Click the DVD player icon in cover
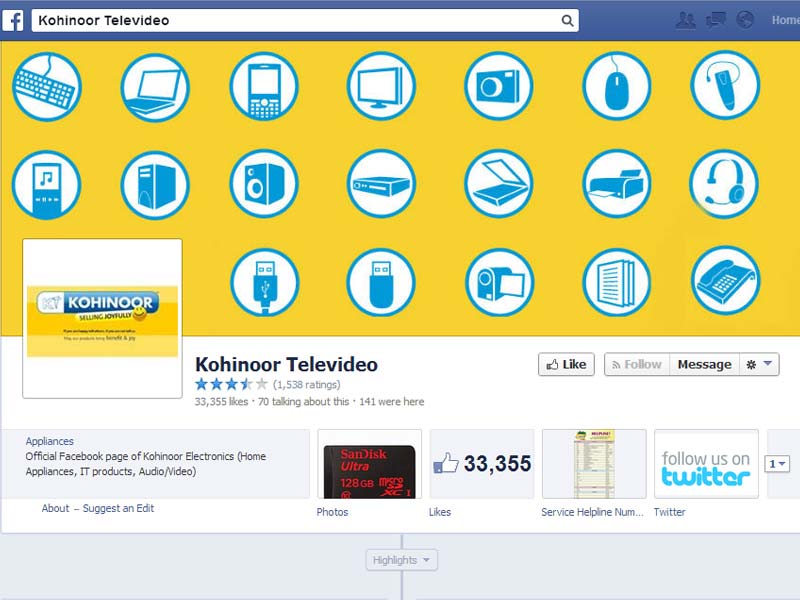Image resolution: width=800 pixels, height=600 pixels. [381, 184]
